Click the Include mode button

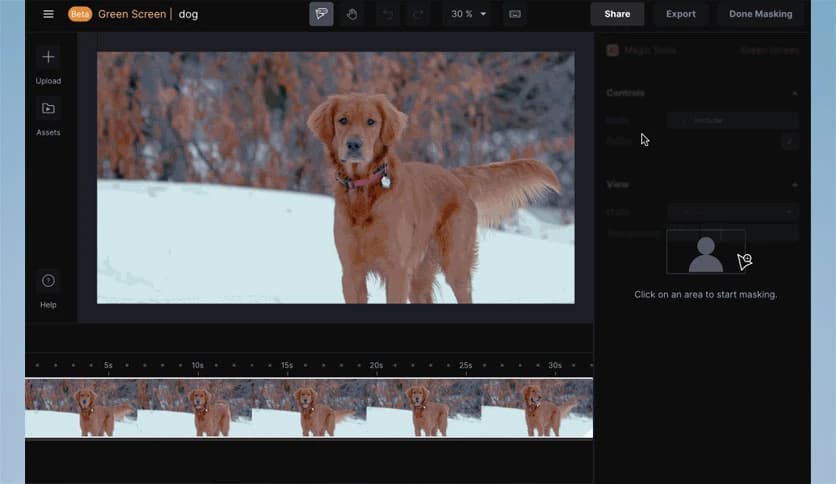coord(708,120)
